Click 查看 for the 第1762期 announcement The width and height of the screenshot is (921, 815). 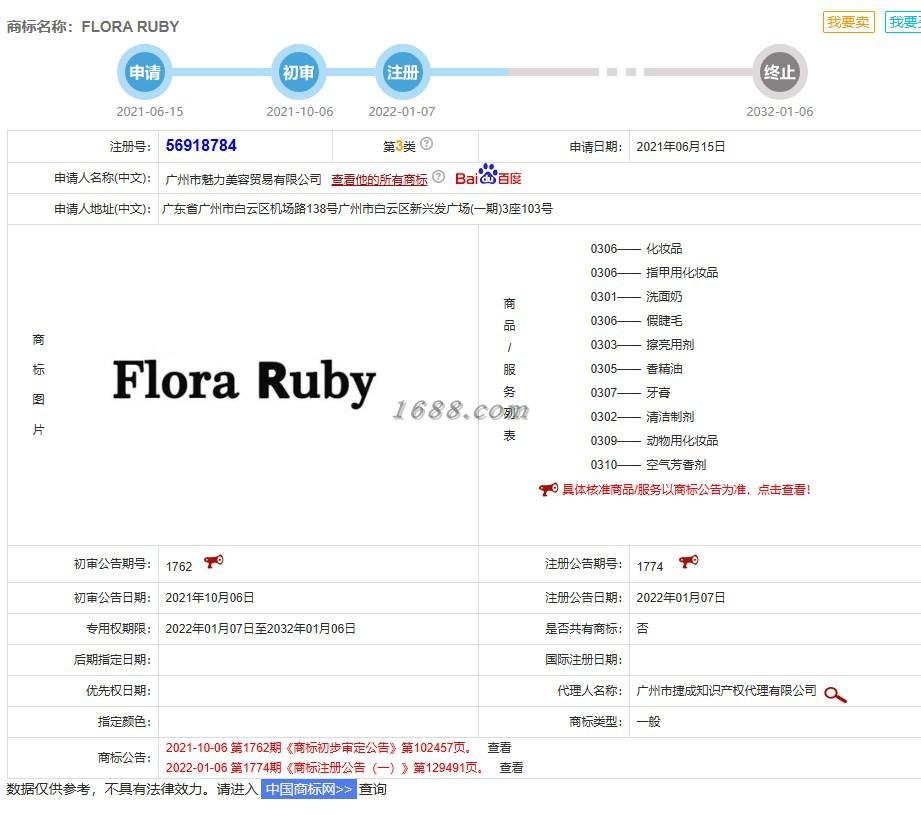499,747
